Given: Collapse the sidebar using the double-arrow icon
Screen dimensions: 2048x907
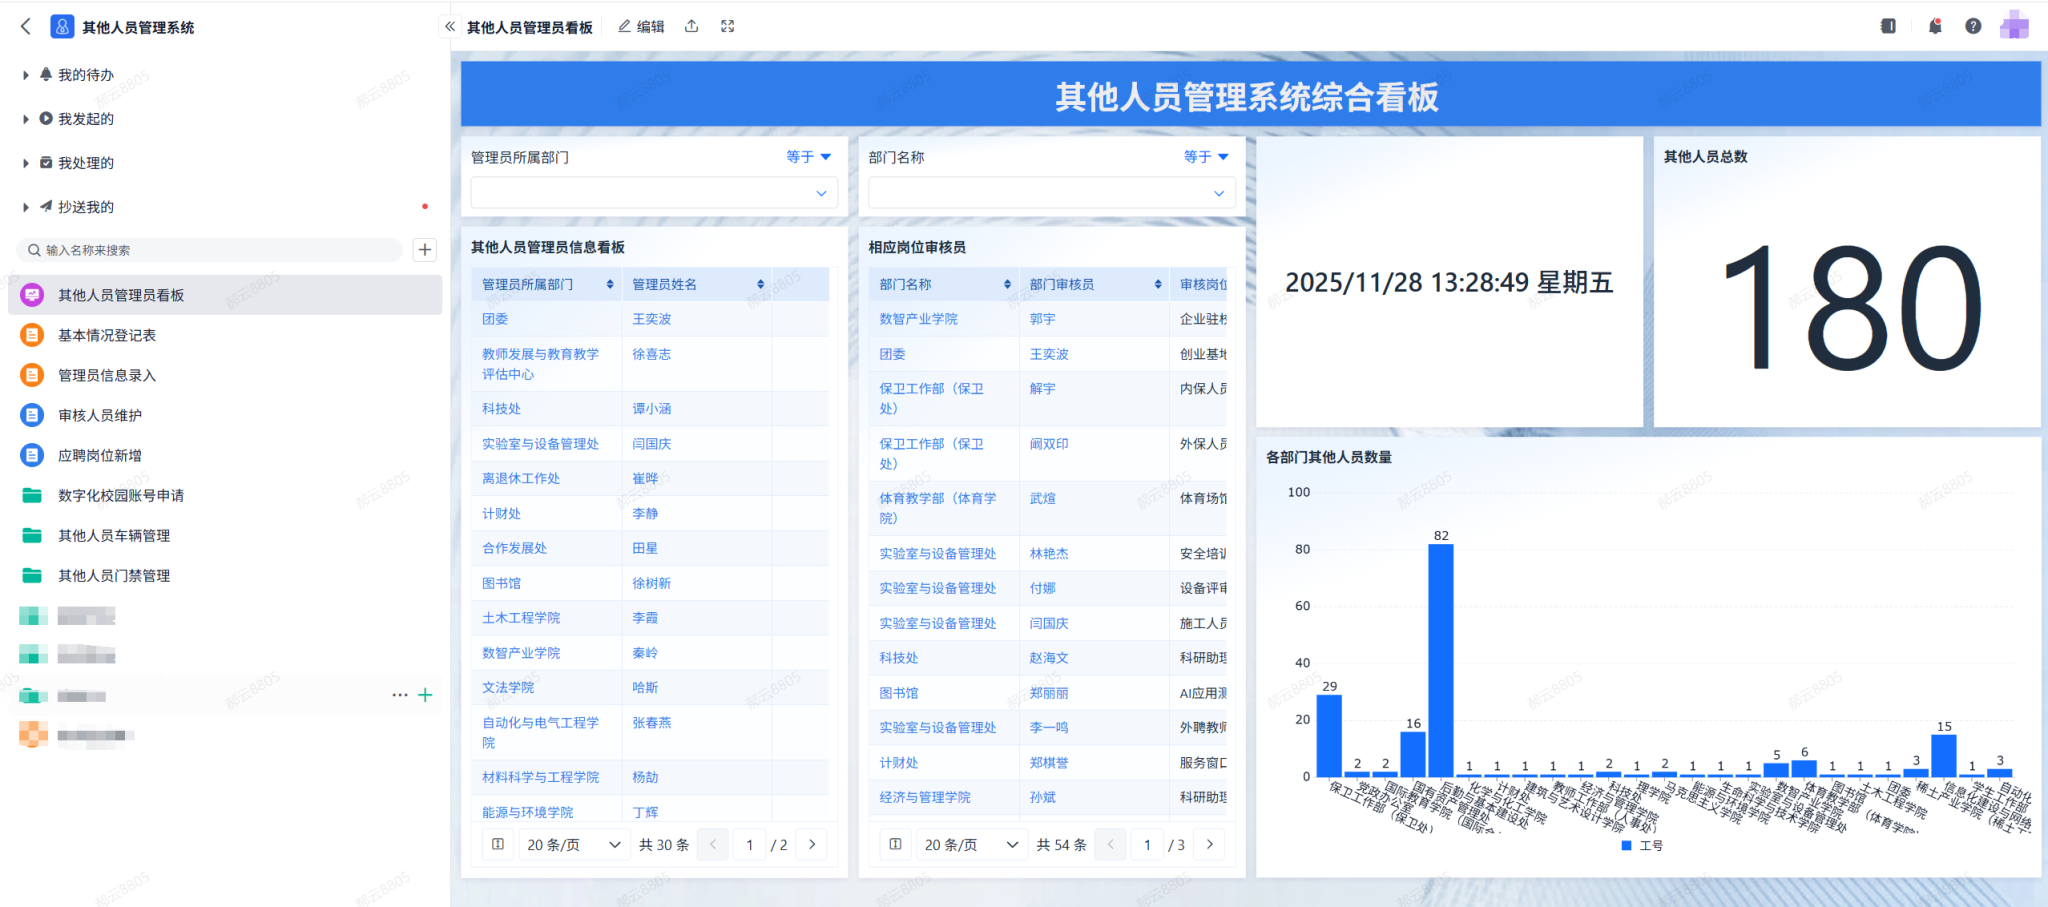Looking at the screenshot, I should pyautogui.click(x=449, y=27).
